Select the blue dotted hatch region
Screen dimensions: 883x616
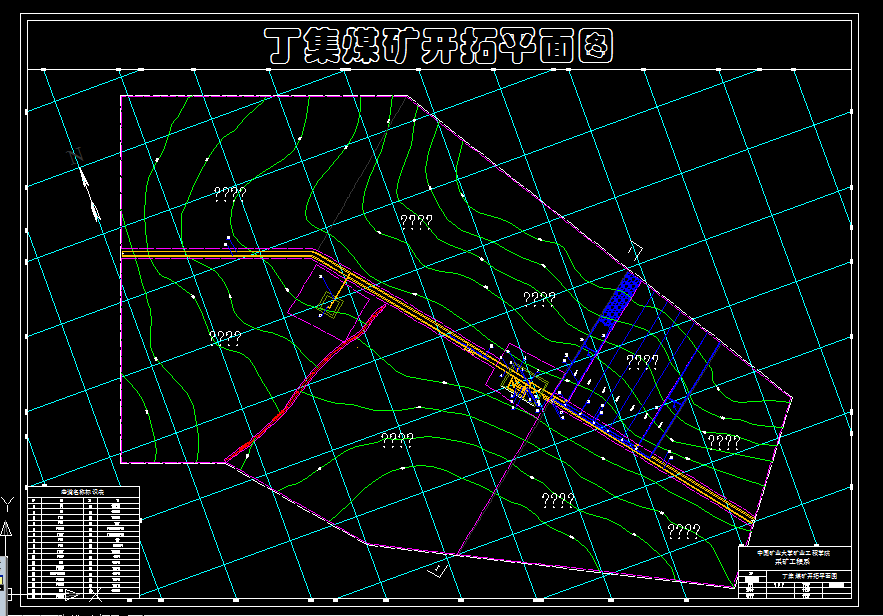pyautogui.click(x=619, y=299)
